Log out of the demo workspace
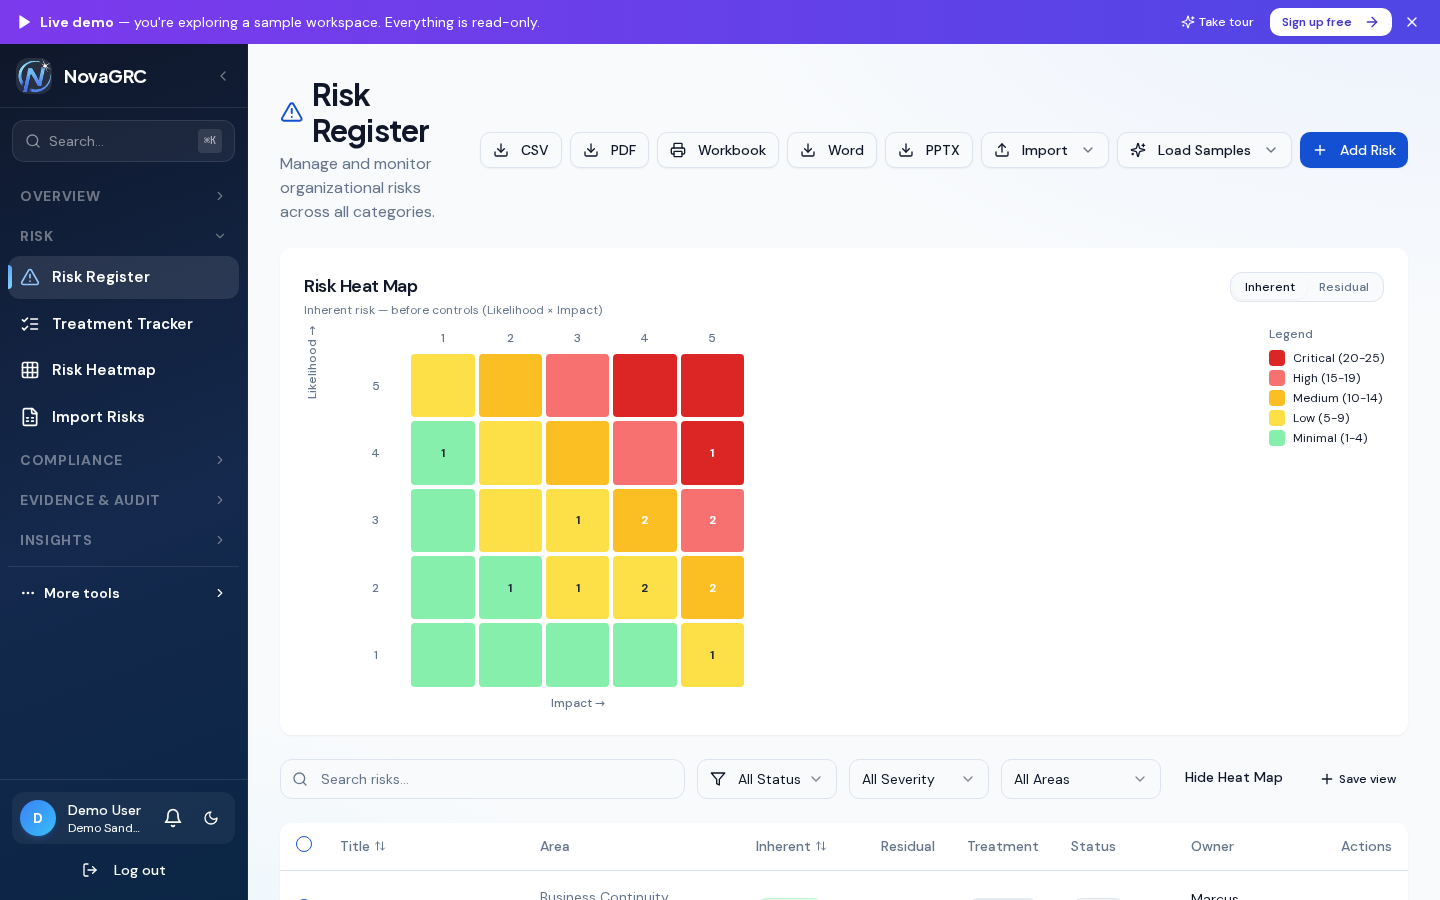Viewport: 1440px width, 900px height. (124, 870)
